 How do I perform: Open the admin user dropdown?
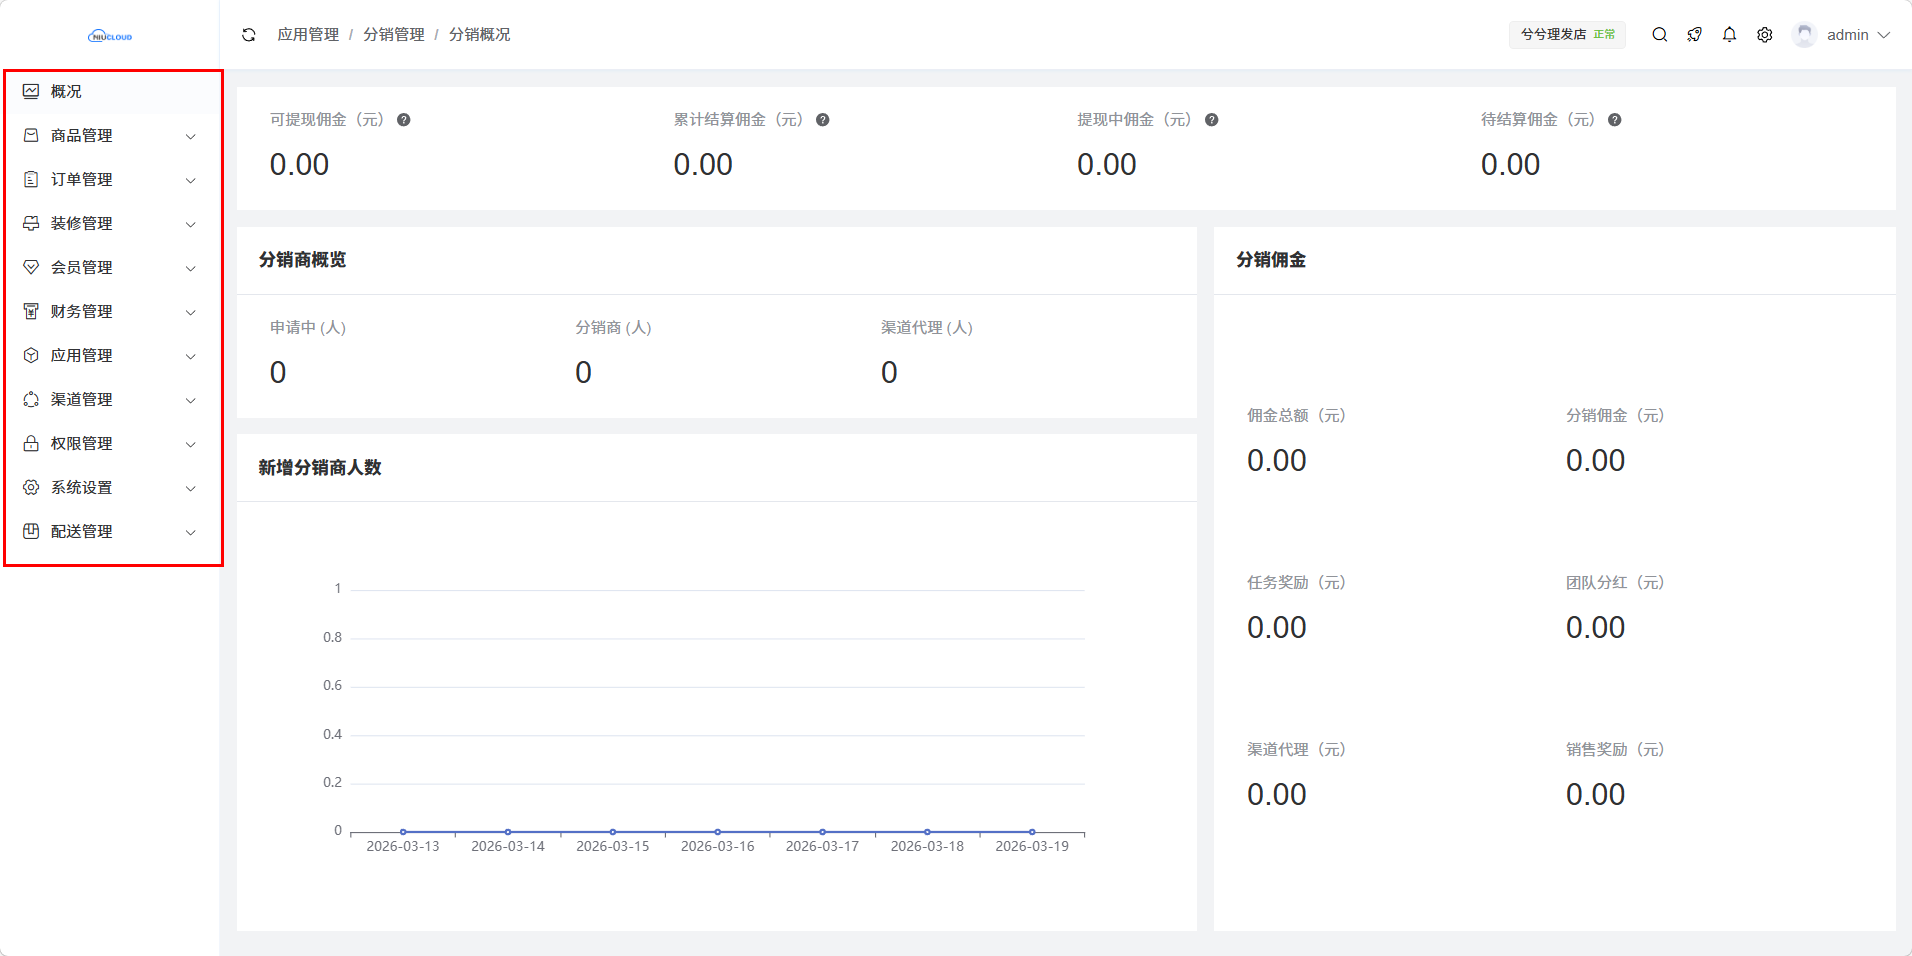[x=1843, y=35]
